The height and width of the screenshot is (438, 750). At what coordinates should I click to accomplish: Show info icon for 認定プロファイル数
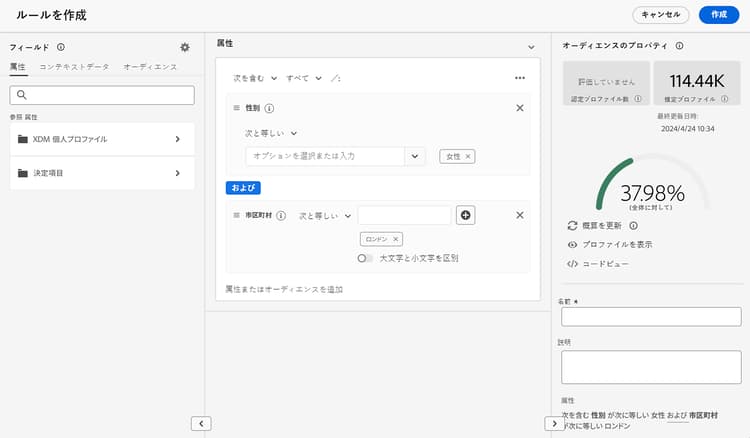(638, 99)
